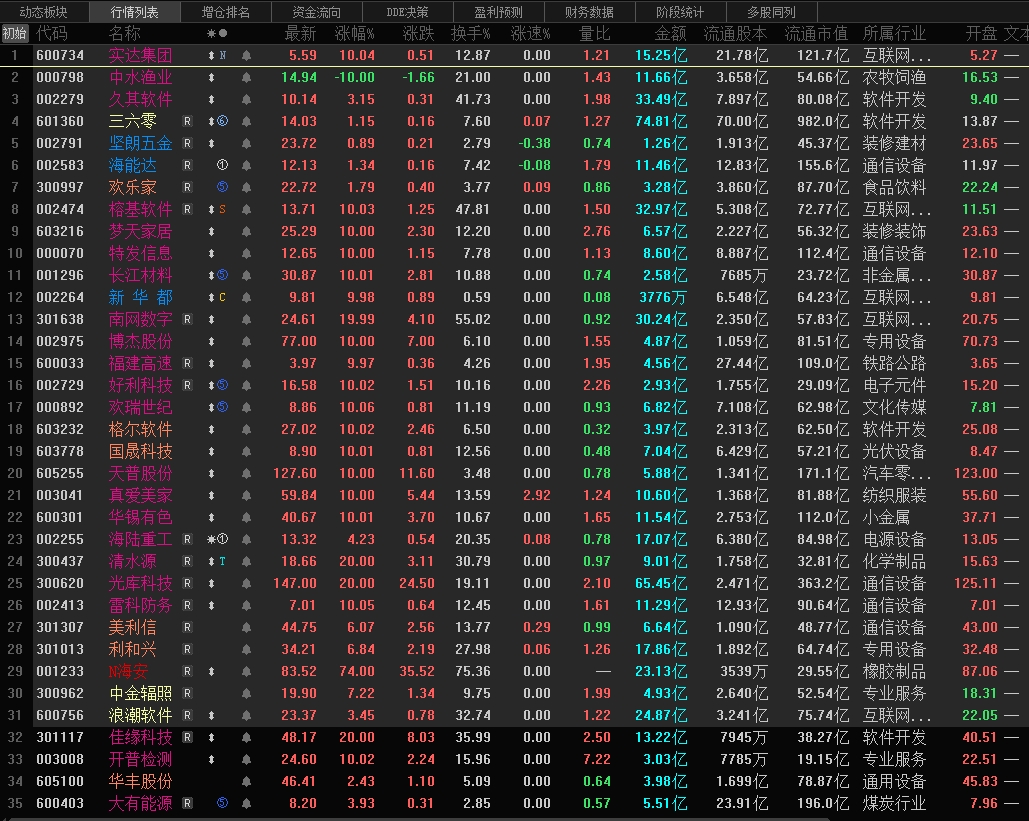Click the R margin badge beside 三六零

point(187,121)
